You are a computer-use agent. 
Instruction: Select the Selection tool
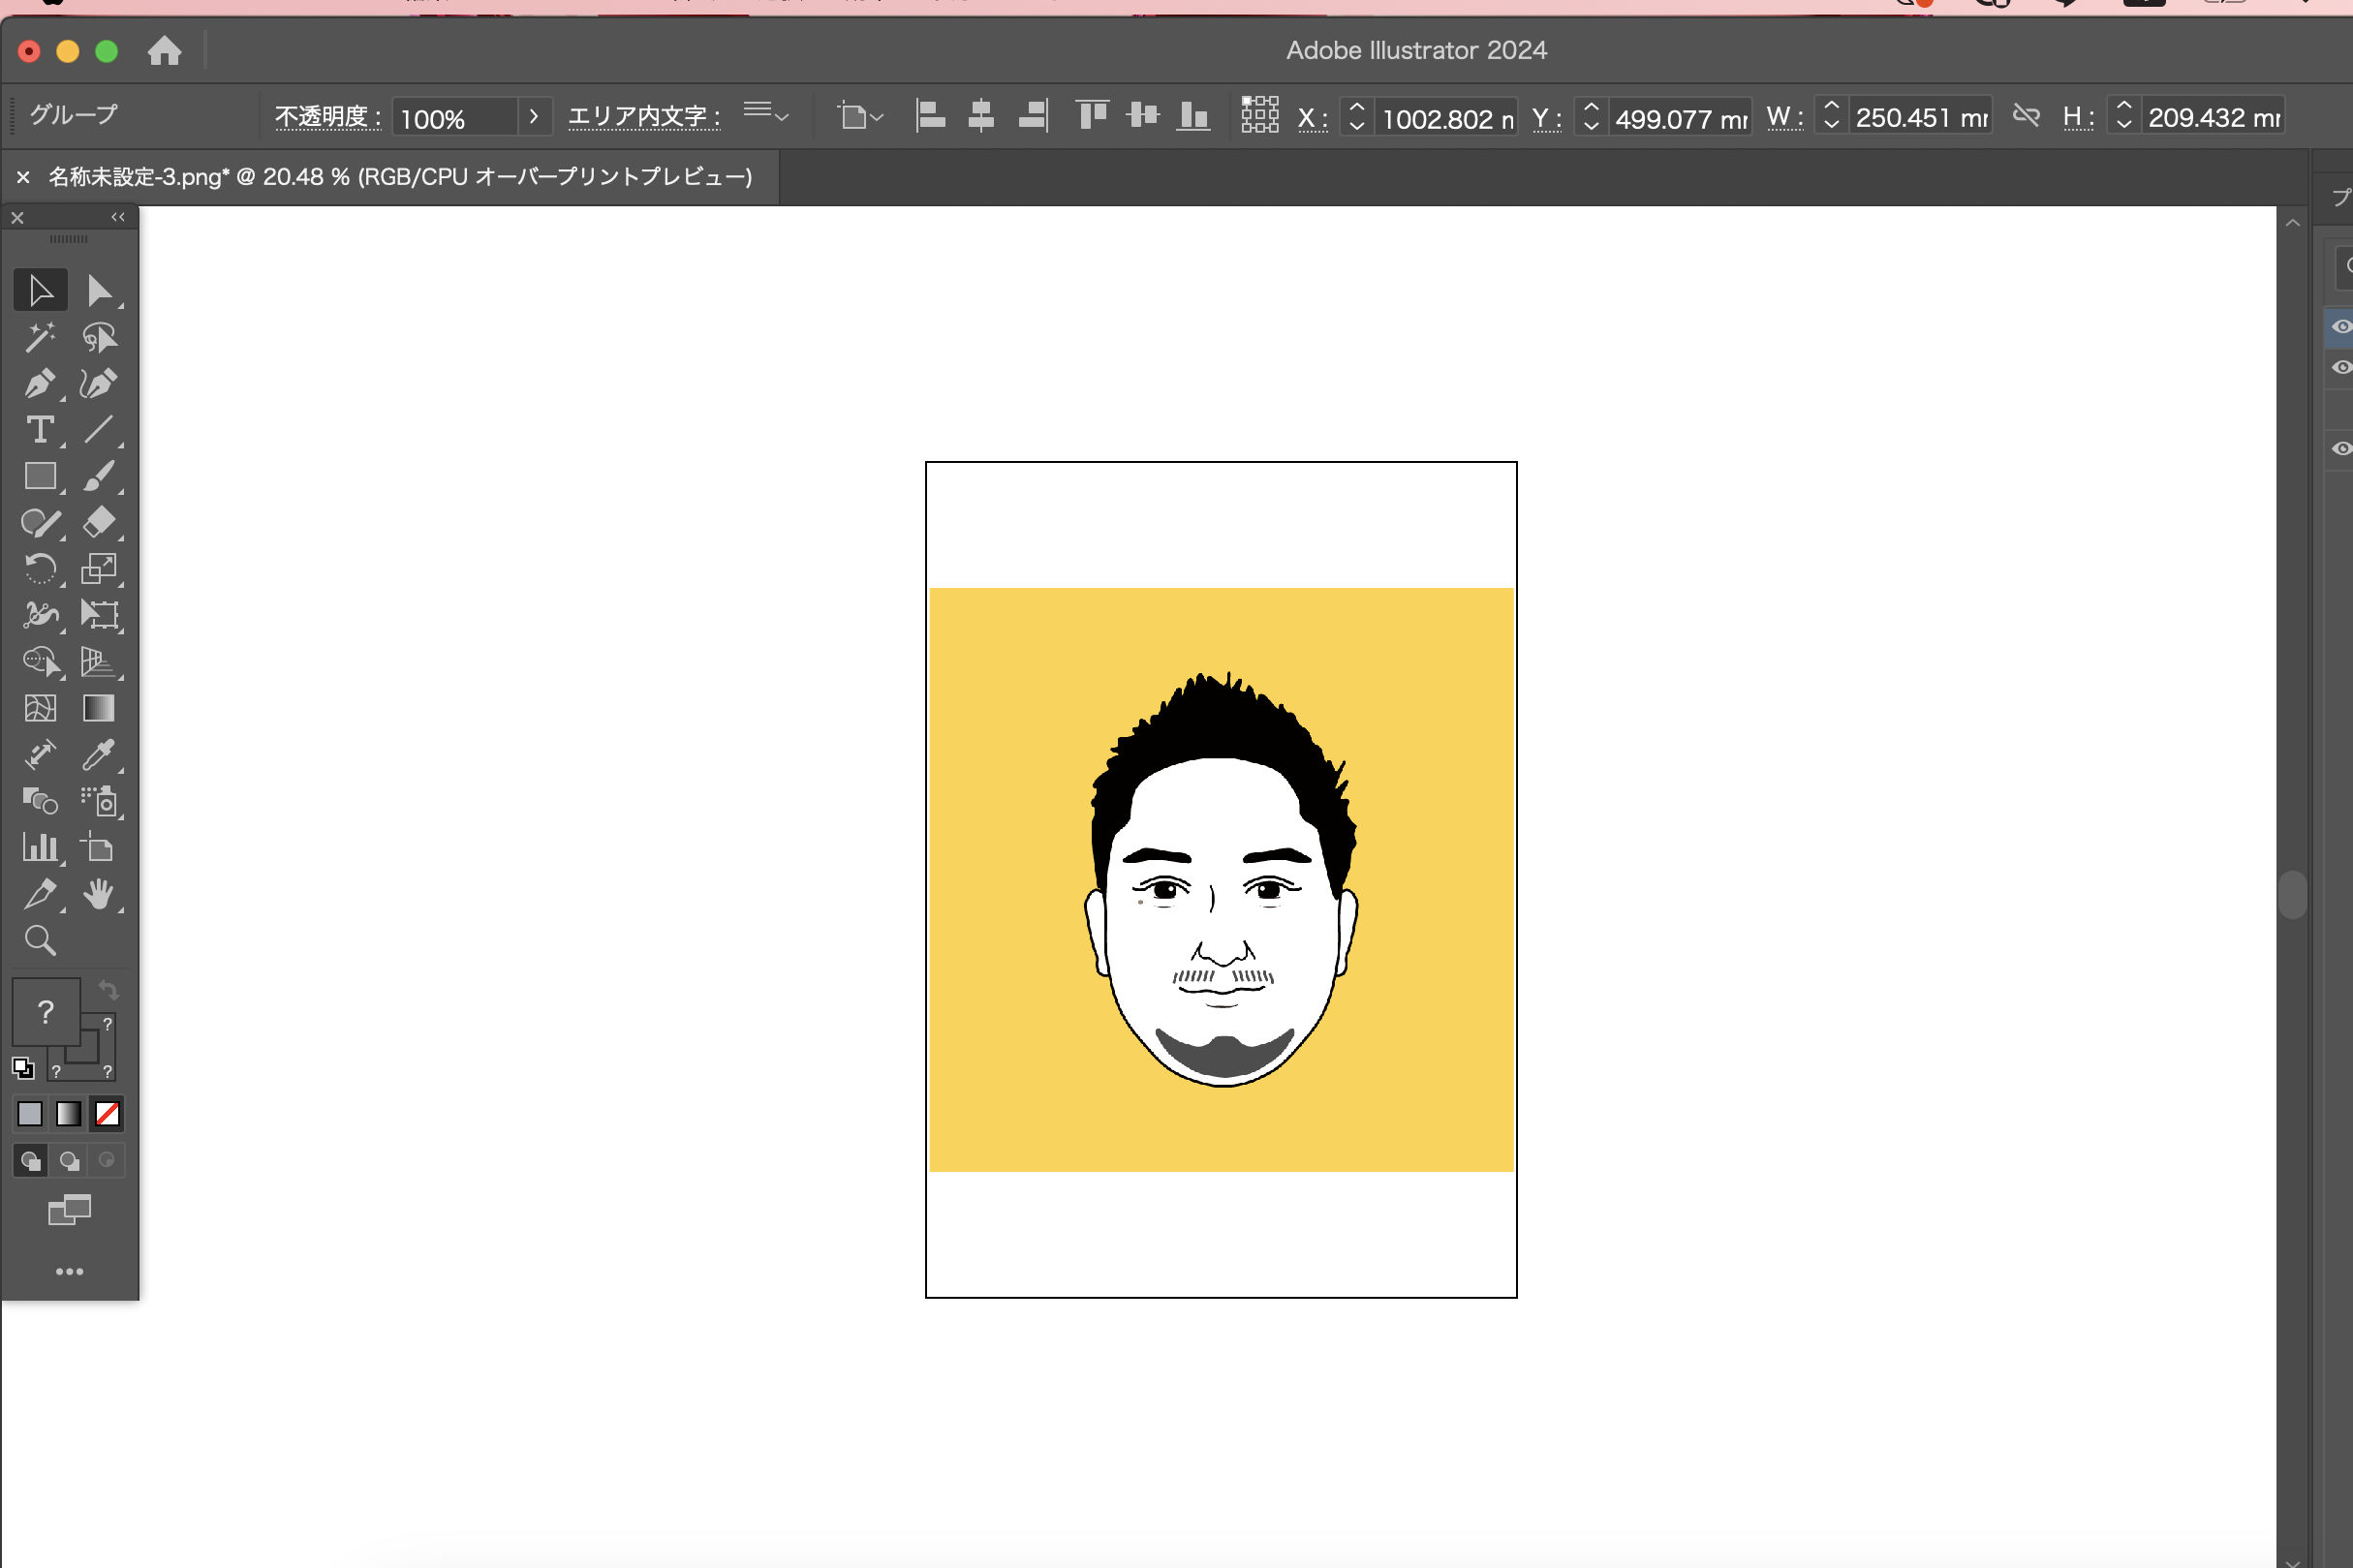tap(40, 289)
